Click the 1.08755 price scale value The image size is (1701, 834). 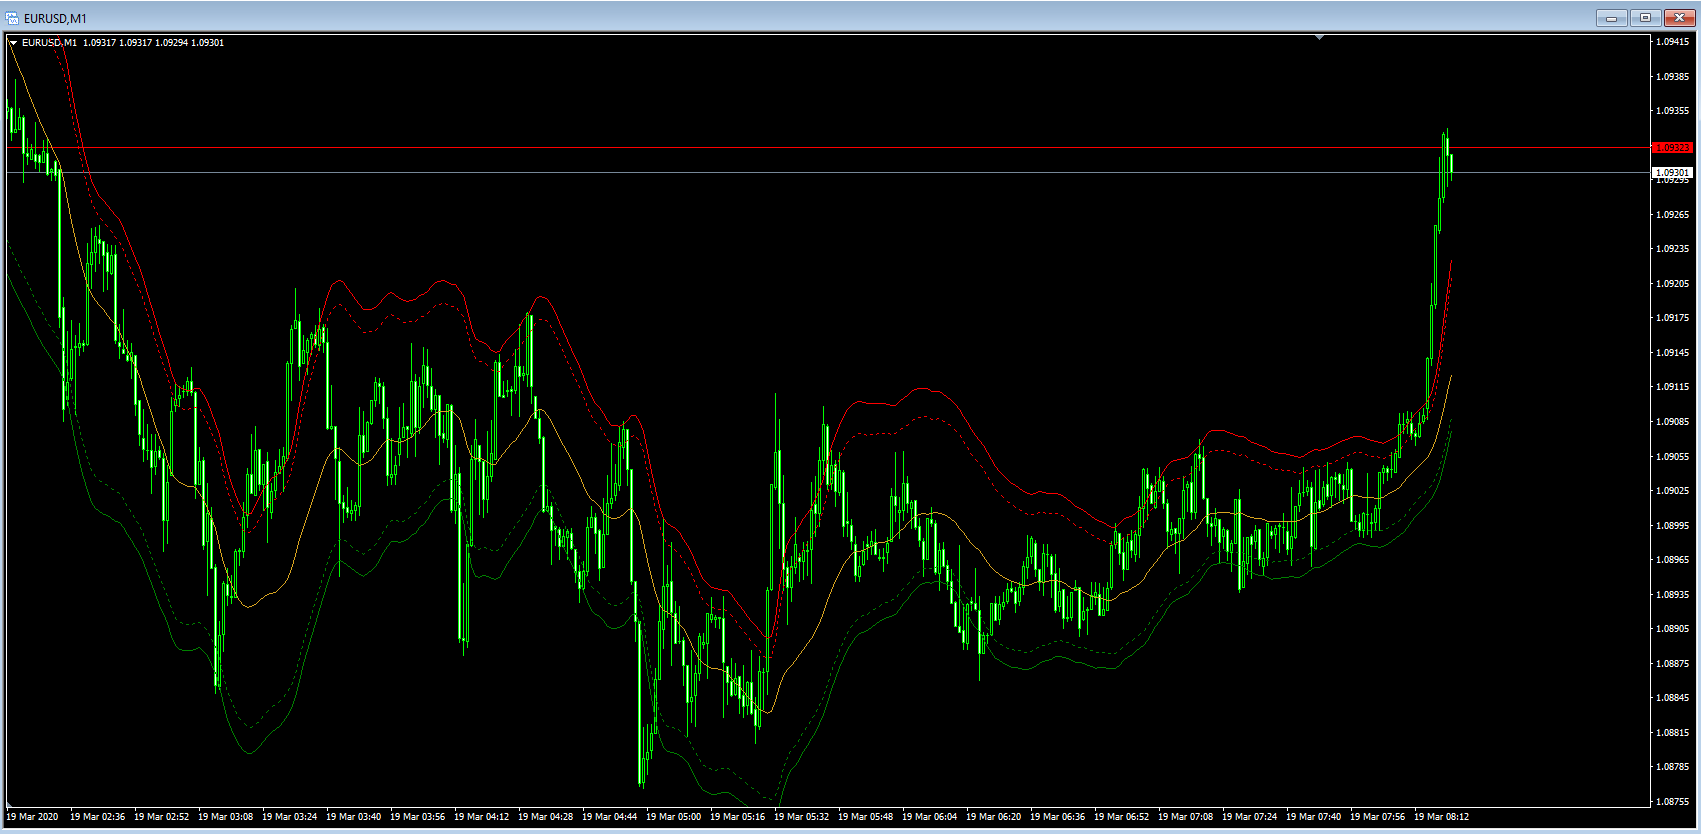(1673, 801)
